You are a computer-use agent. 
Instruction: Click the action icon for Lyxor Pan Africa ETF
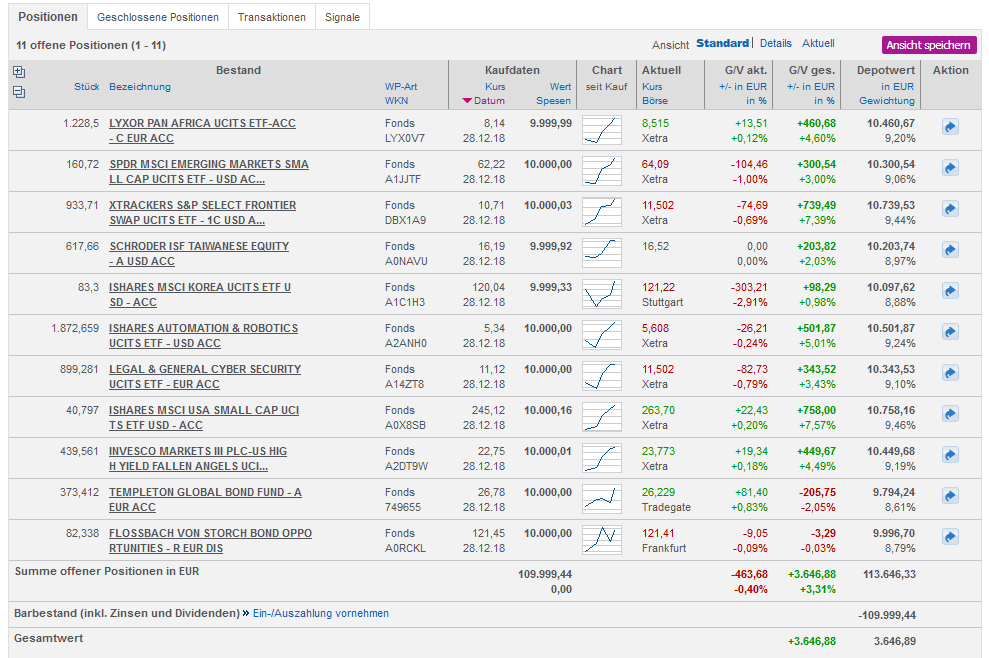950,128
